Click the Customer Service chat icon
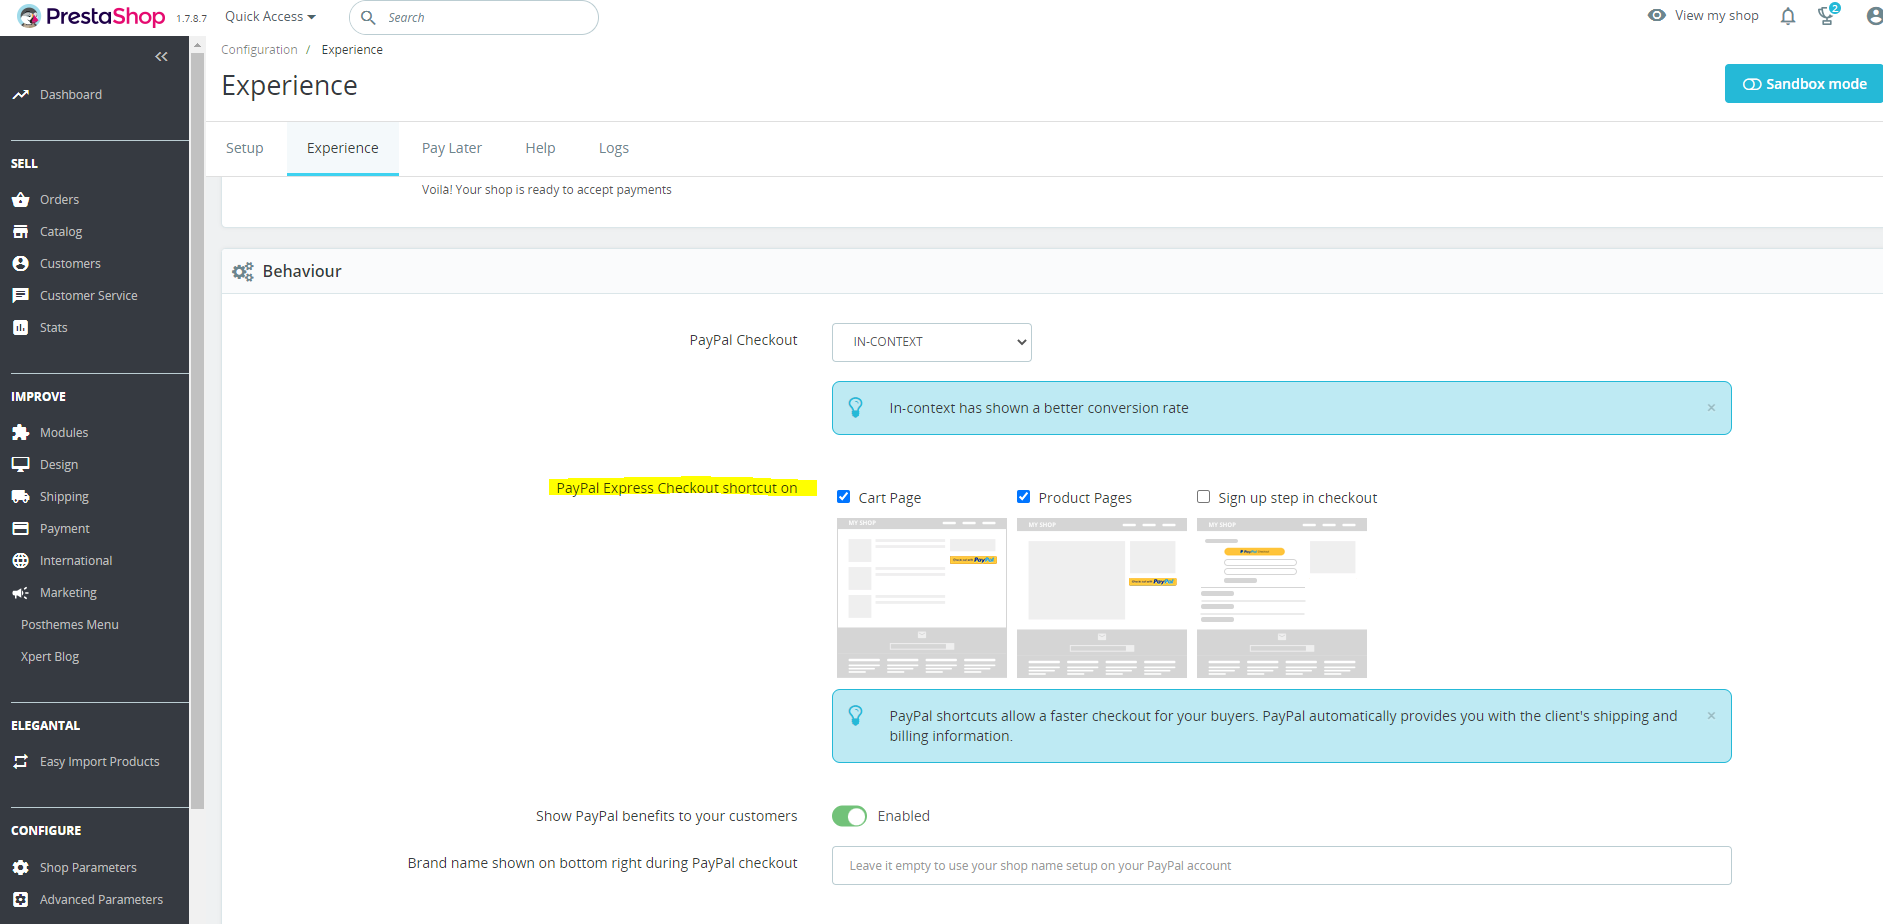This screenshot has width=1883, height=924. point(20,296)
